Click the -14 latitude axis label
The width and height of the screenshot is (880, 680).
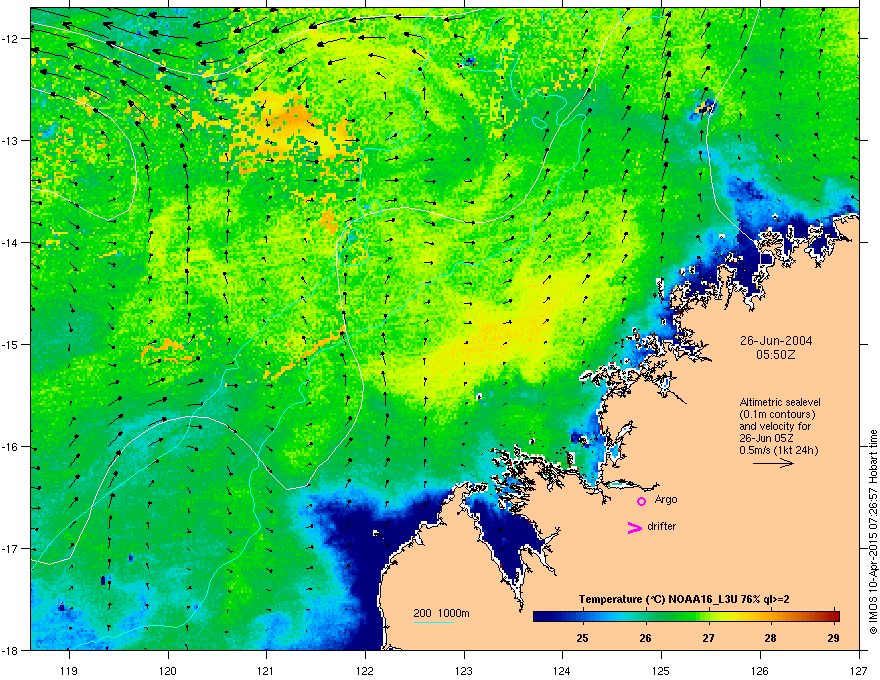tap(12, 243)
